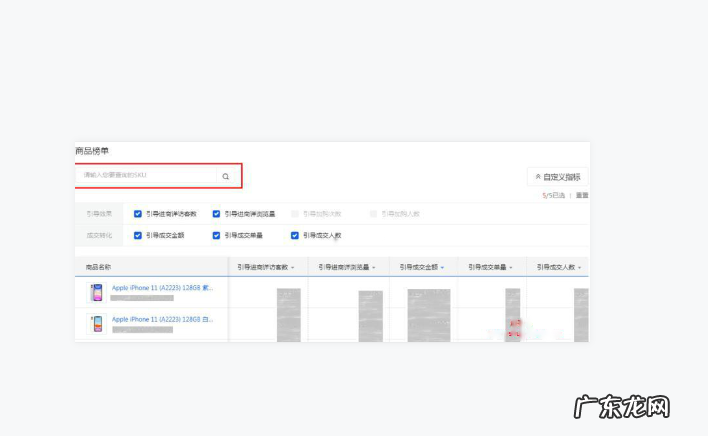708x436 pixels.
Task: Open the first Apple iPhone 11 128GB link
Action: click(161, 288)
